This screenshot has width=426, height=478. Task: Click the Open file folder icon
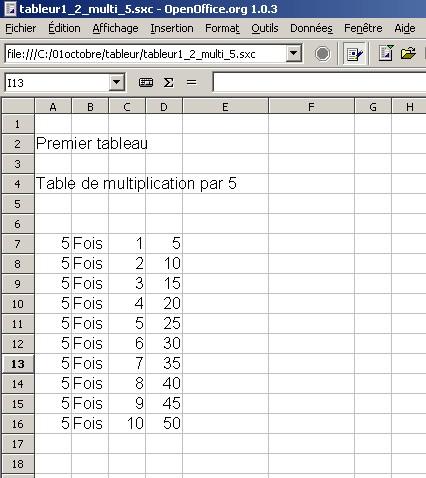(x=408, y=53)
